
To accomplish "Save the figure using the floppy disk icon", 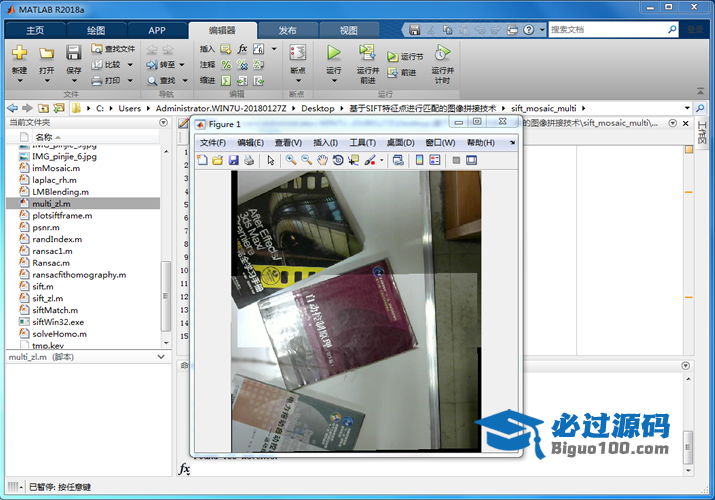I will [x=233, y=160].
